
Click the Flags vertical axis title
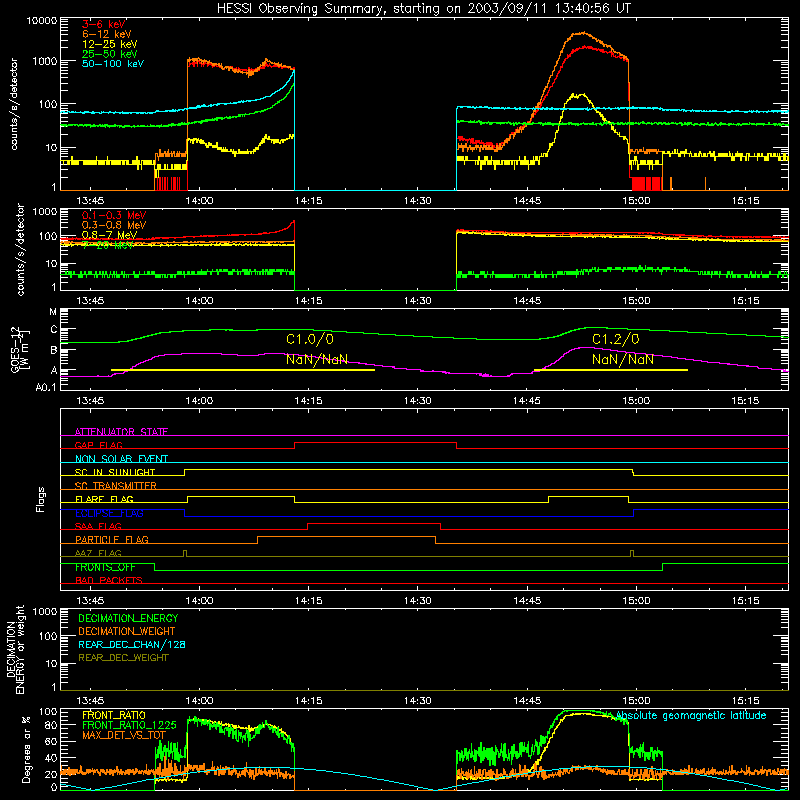(41, 499)
